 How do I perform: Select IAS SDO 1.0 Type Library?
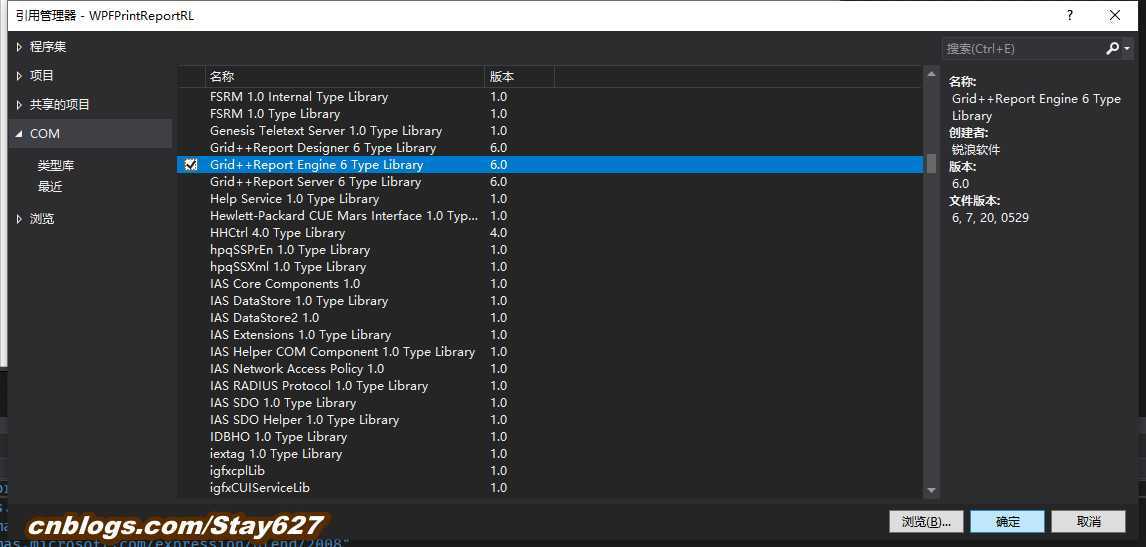click(x=550, y=403)
